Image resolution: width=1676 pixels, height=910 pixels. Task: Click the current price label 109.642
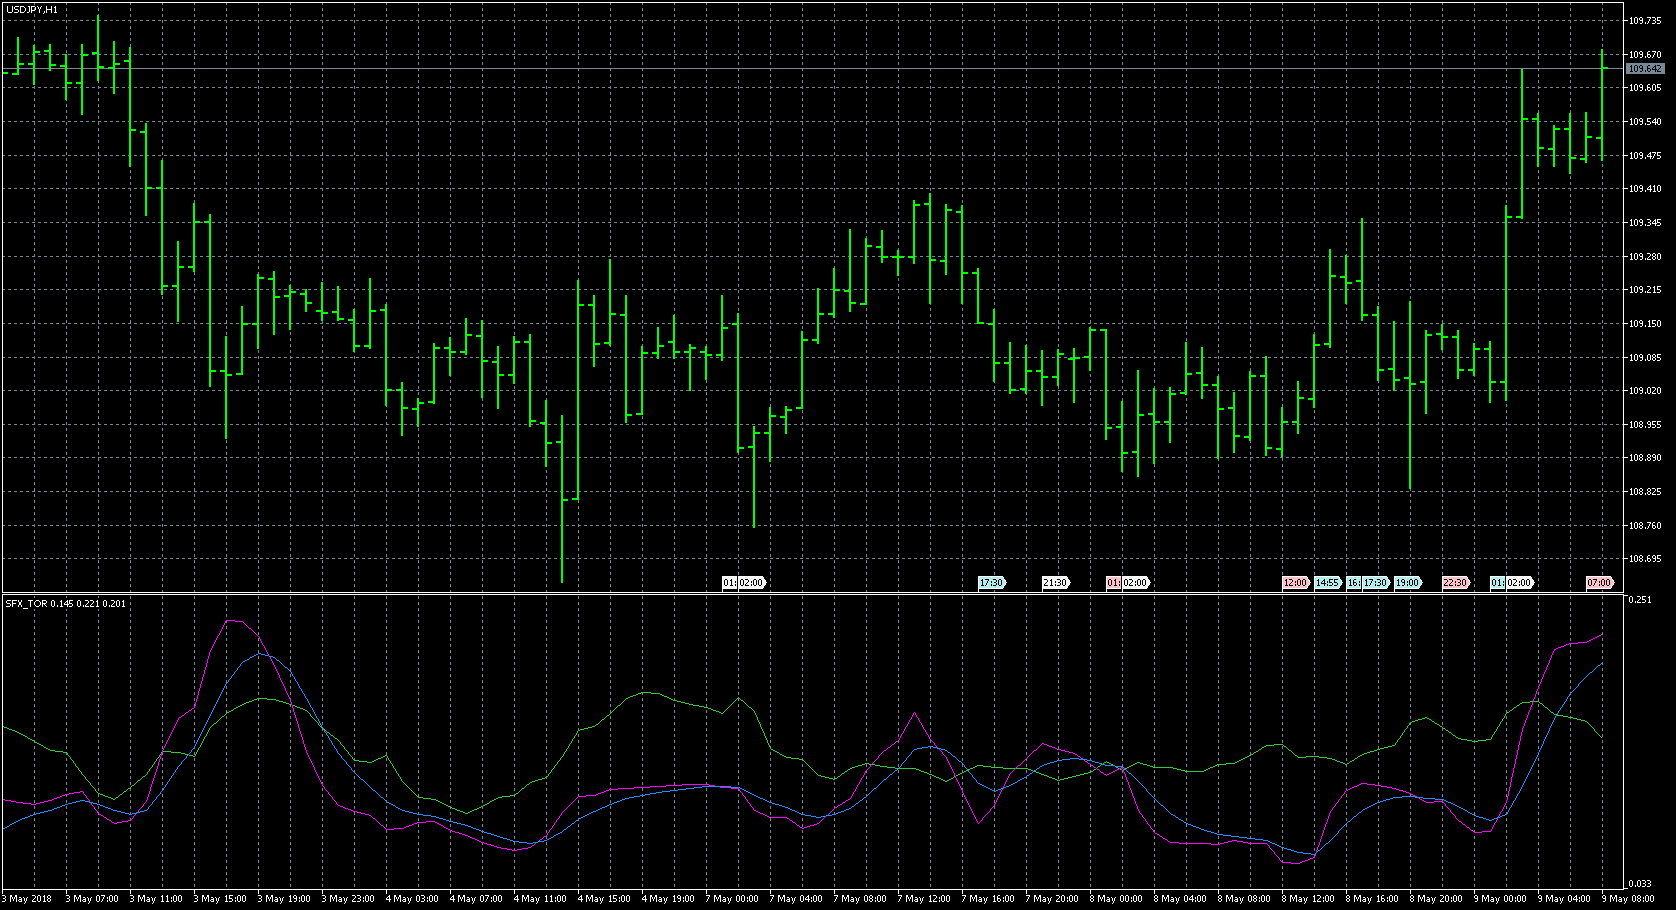[1645, 69]
